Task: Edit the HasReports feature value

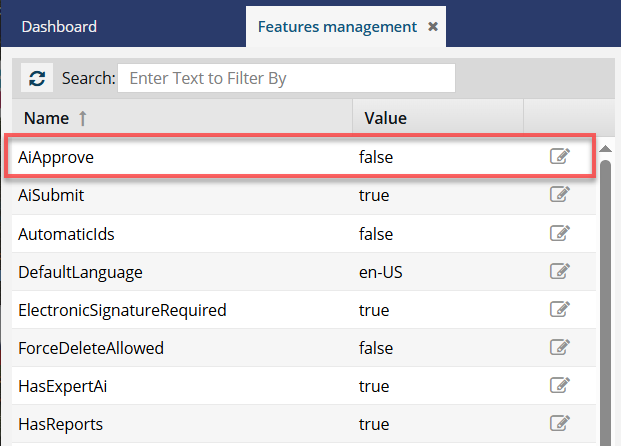Action: (560, 424)
